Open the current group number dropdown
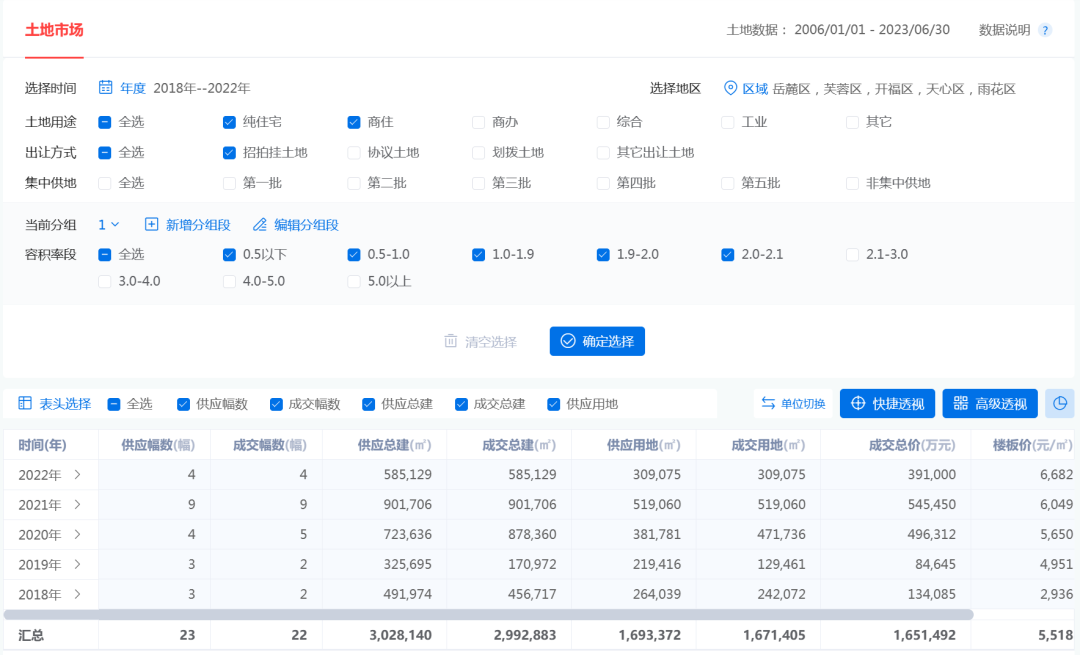This screenshot has height=655, width=1080. click(109, 225)
